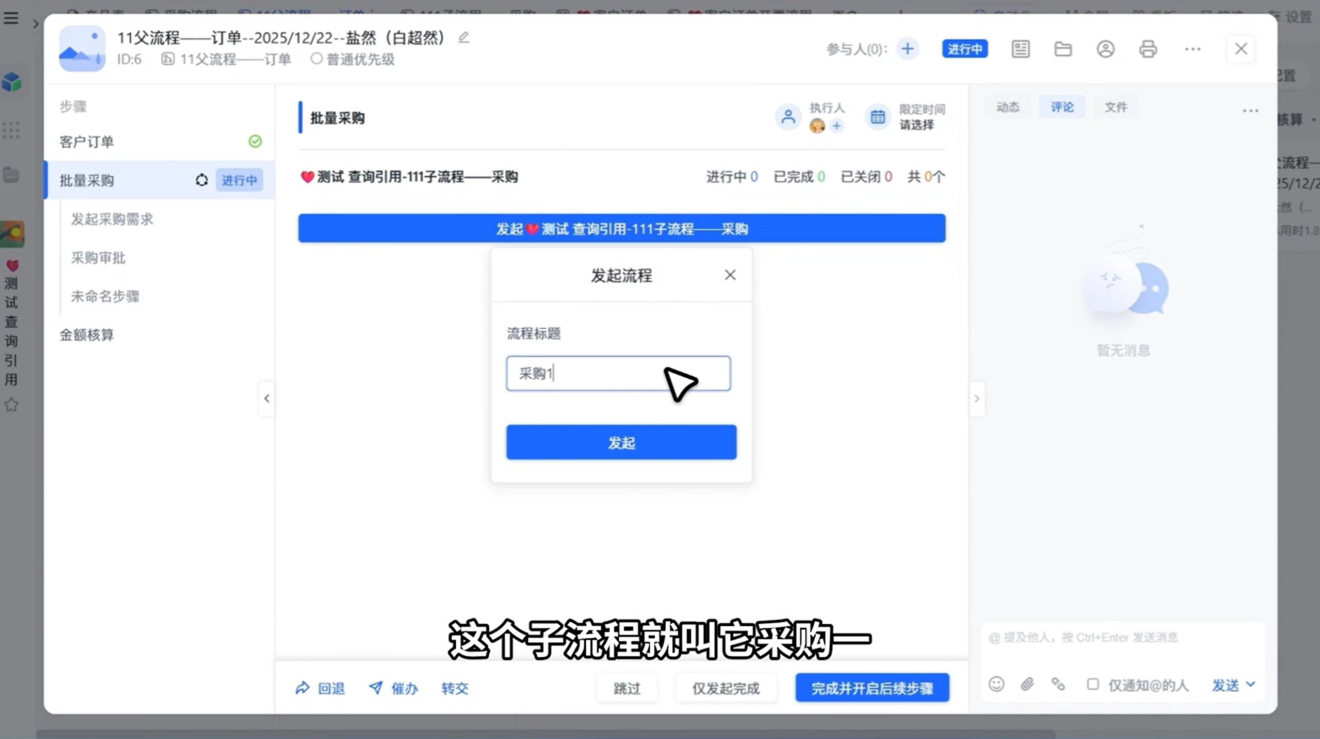The height and width of the screenshot is (739, 1320).
Task: Open the 发送 dropdown arrow
Action: tap(1251, 685)
